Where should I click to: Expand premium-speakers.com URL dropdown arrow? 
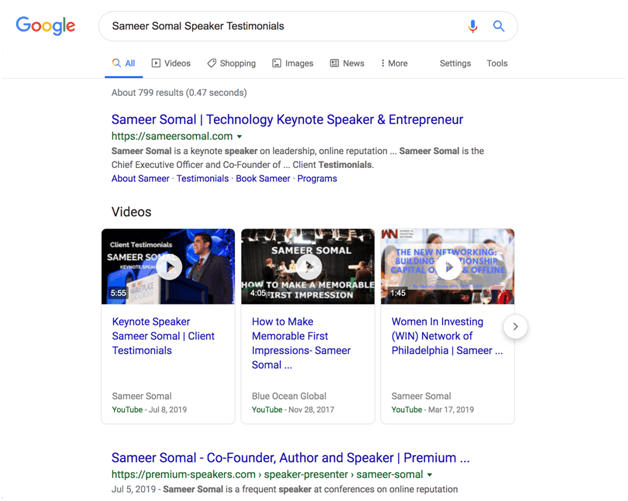click(430, 475)
